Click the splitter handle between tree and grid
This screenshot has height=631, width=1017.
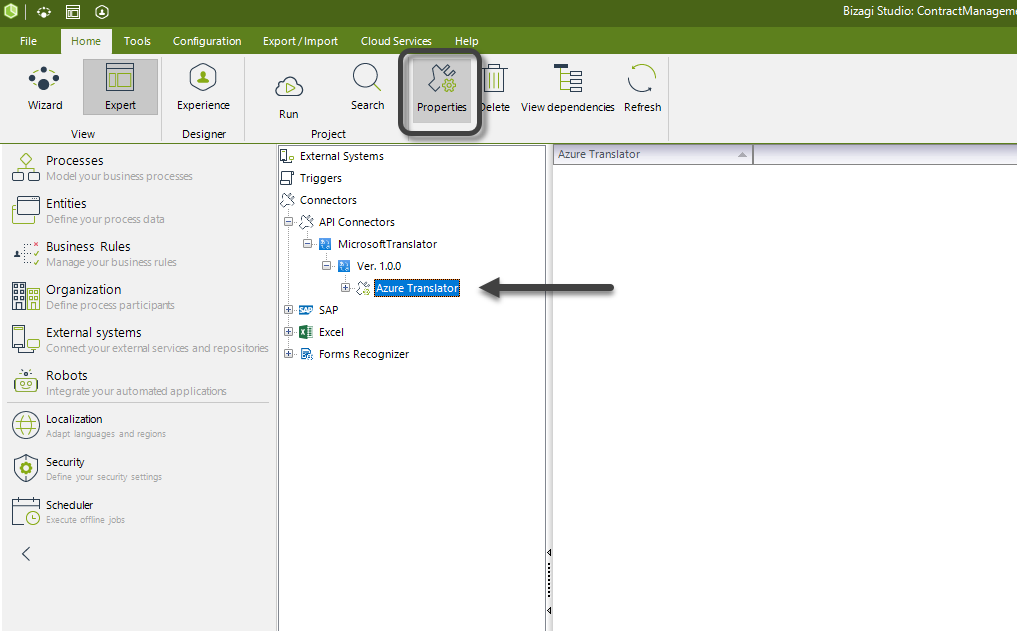pyautogui.click(x=549, y=581)
